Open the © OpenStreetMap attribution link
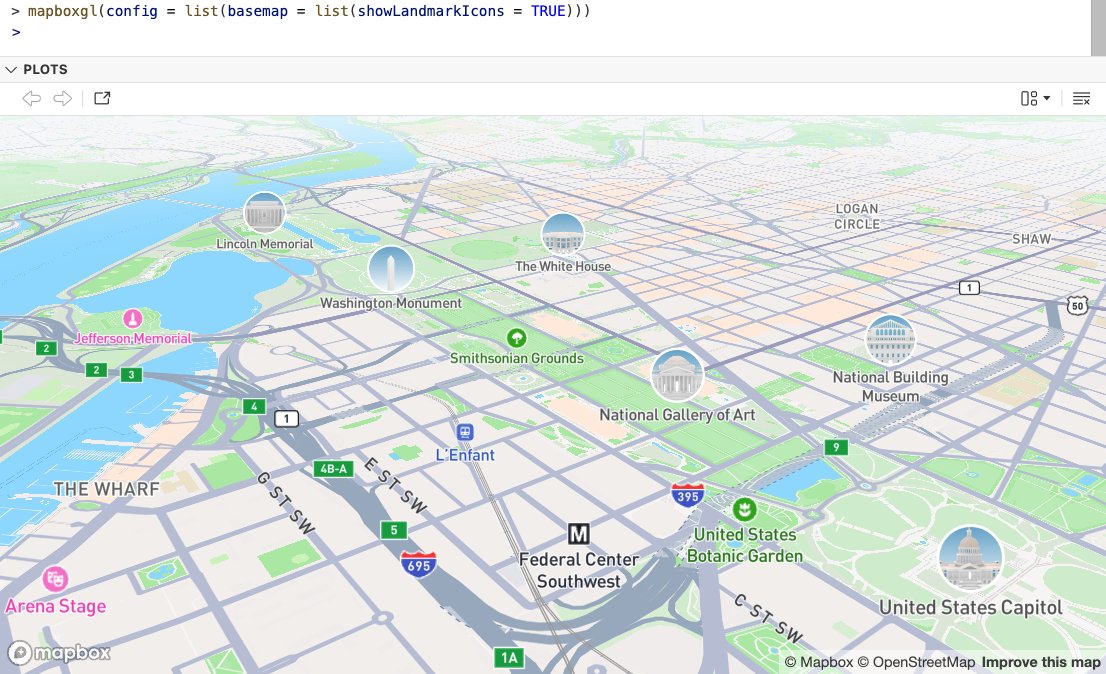 pyautogui.click(x=916, y=662)
